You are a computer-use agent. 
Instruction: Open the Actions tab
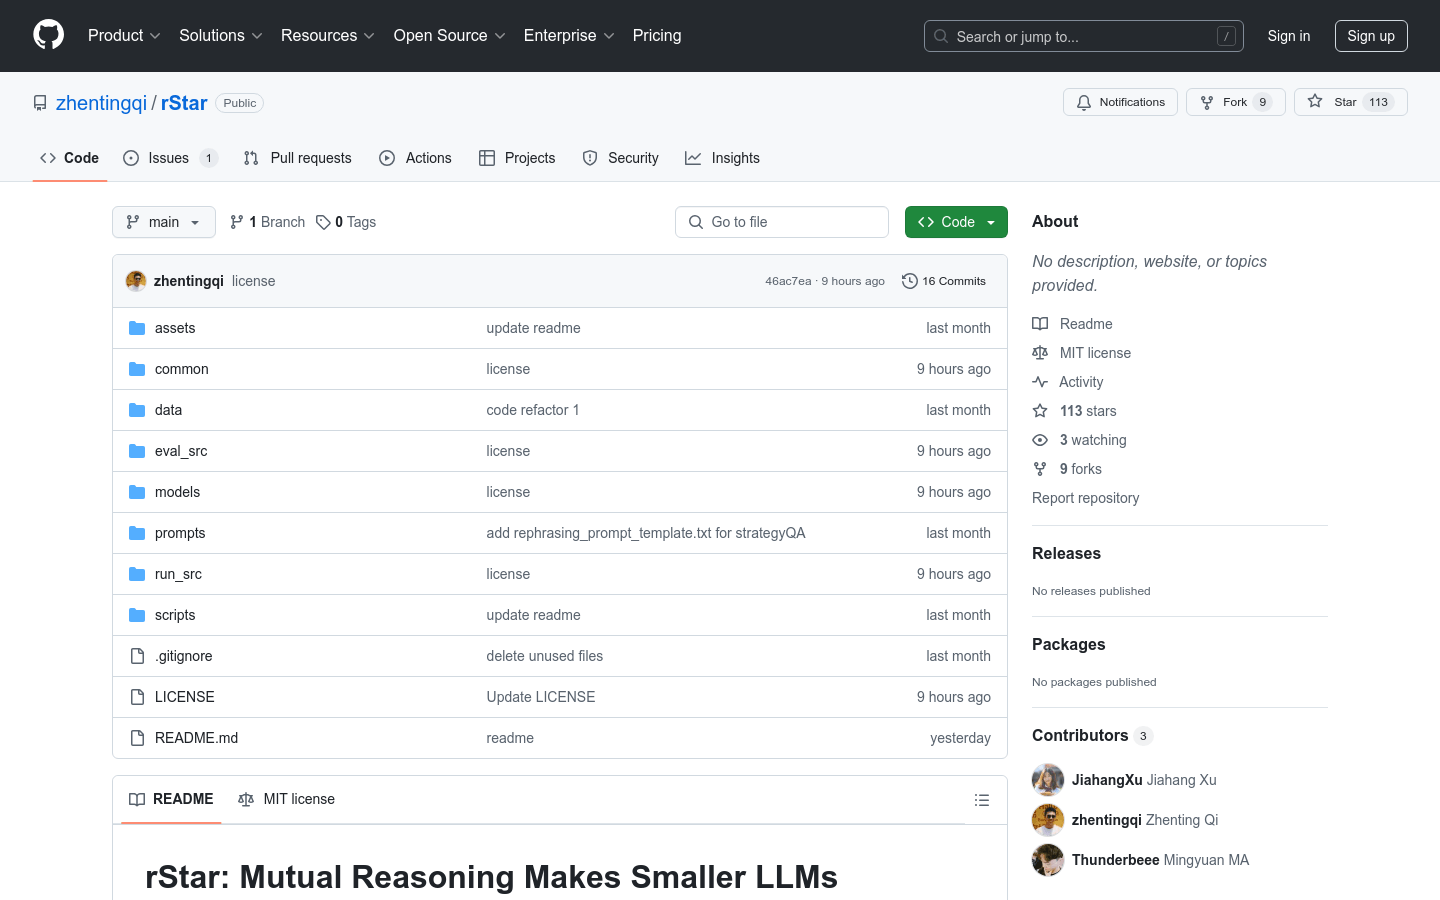point(415,158)
